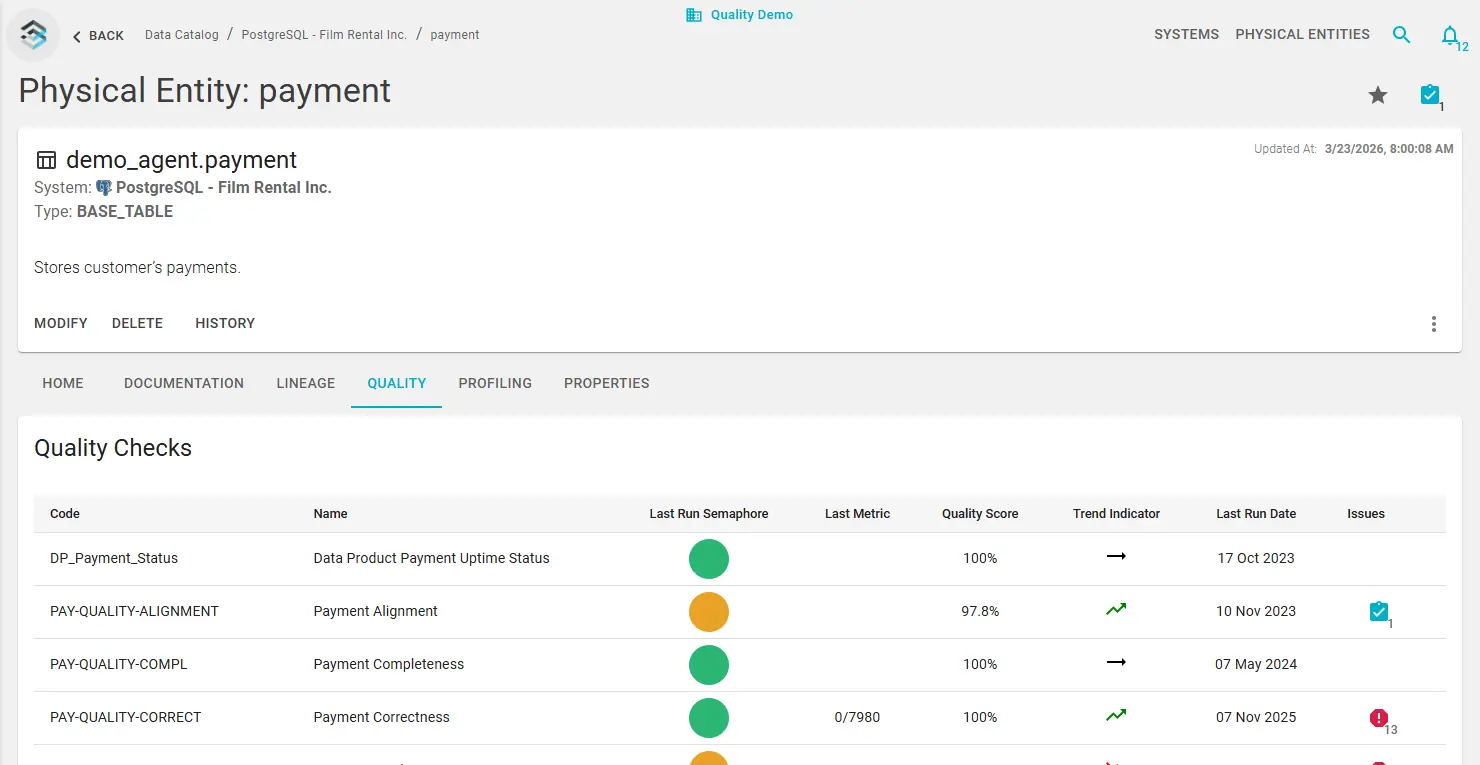The image size is (1480, 765).
Task: Click the Delete button
Action: point(137,323)
